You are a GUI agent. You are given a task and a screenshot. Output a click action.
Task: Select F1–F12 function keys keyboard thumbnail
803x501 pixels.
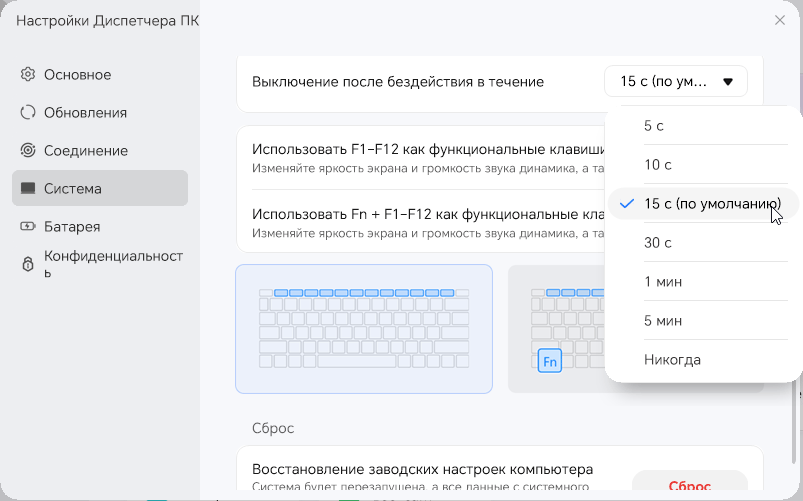pos(364,328)
